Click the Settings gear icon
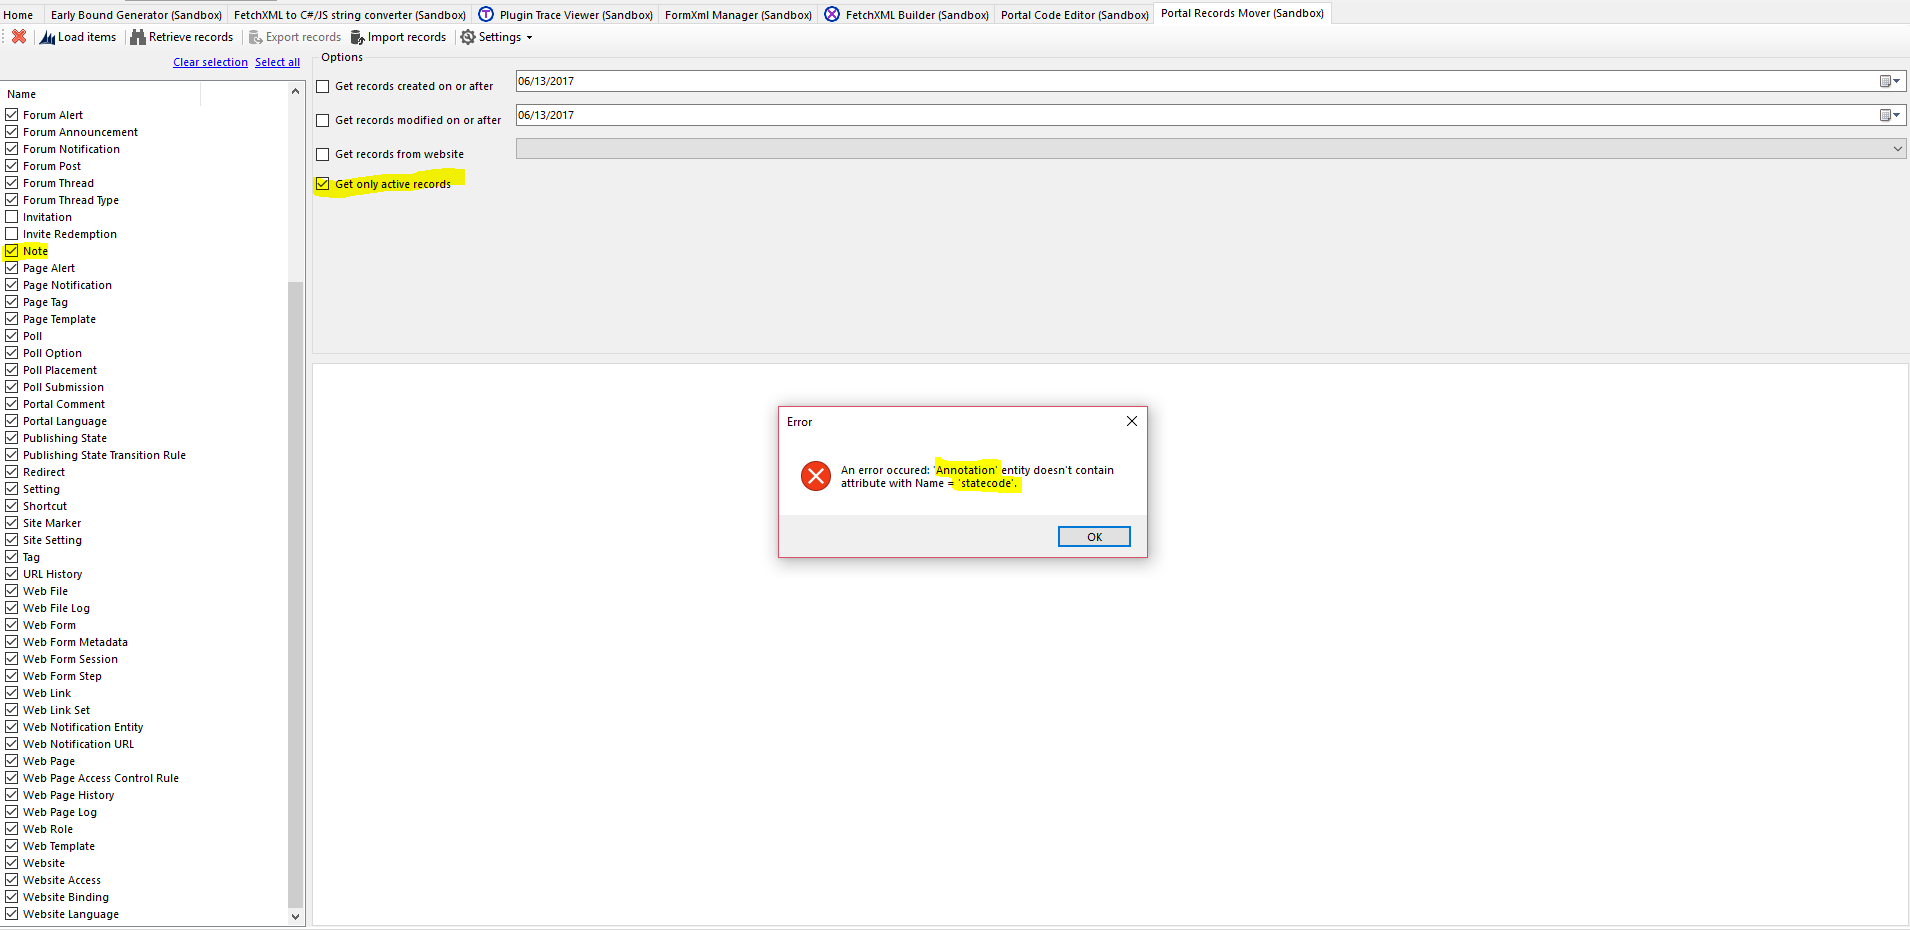Screen dimensions: 1910x930 click(468, 37)
